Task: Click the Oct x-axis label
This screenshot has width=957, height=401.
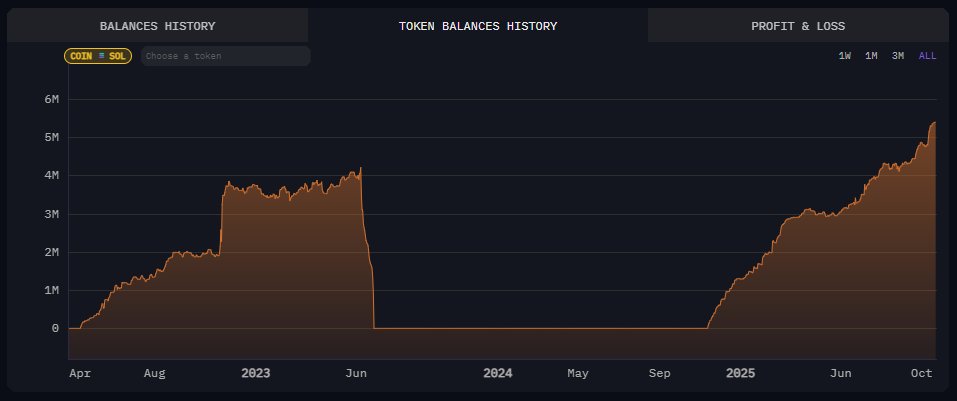Action: [x=922, y=374]
